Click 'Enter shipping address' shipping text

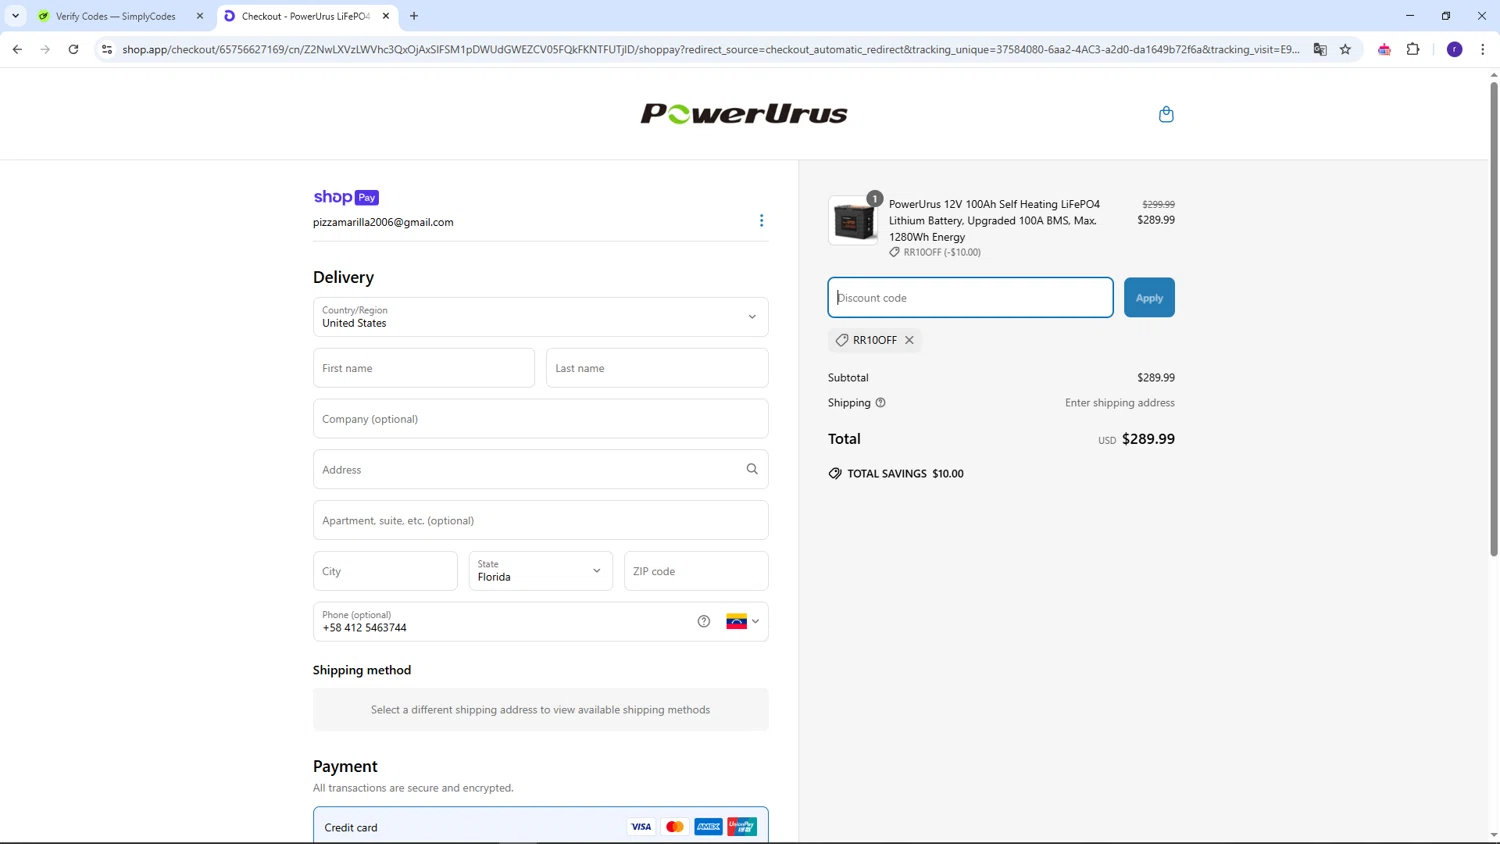(1120, 403)
